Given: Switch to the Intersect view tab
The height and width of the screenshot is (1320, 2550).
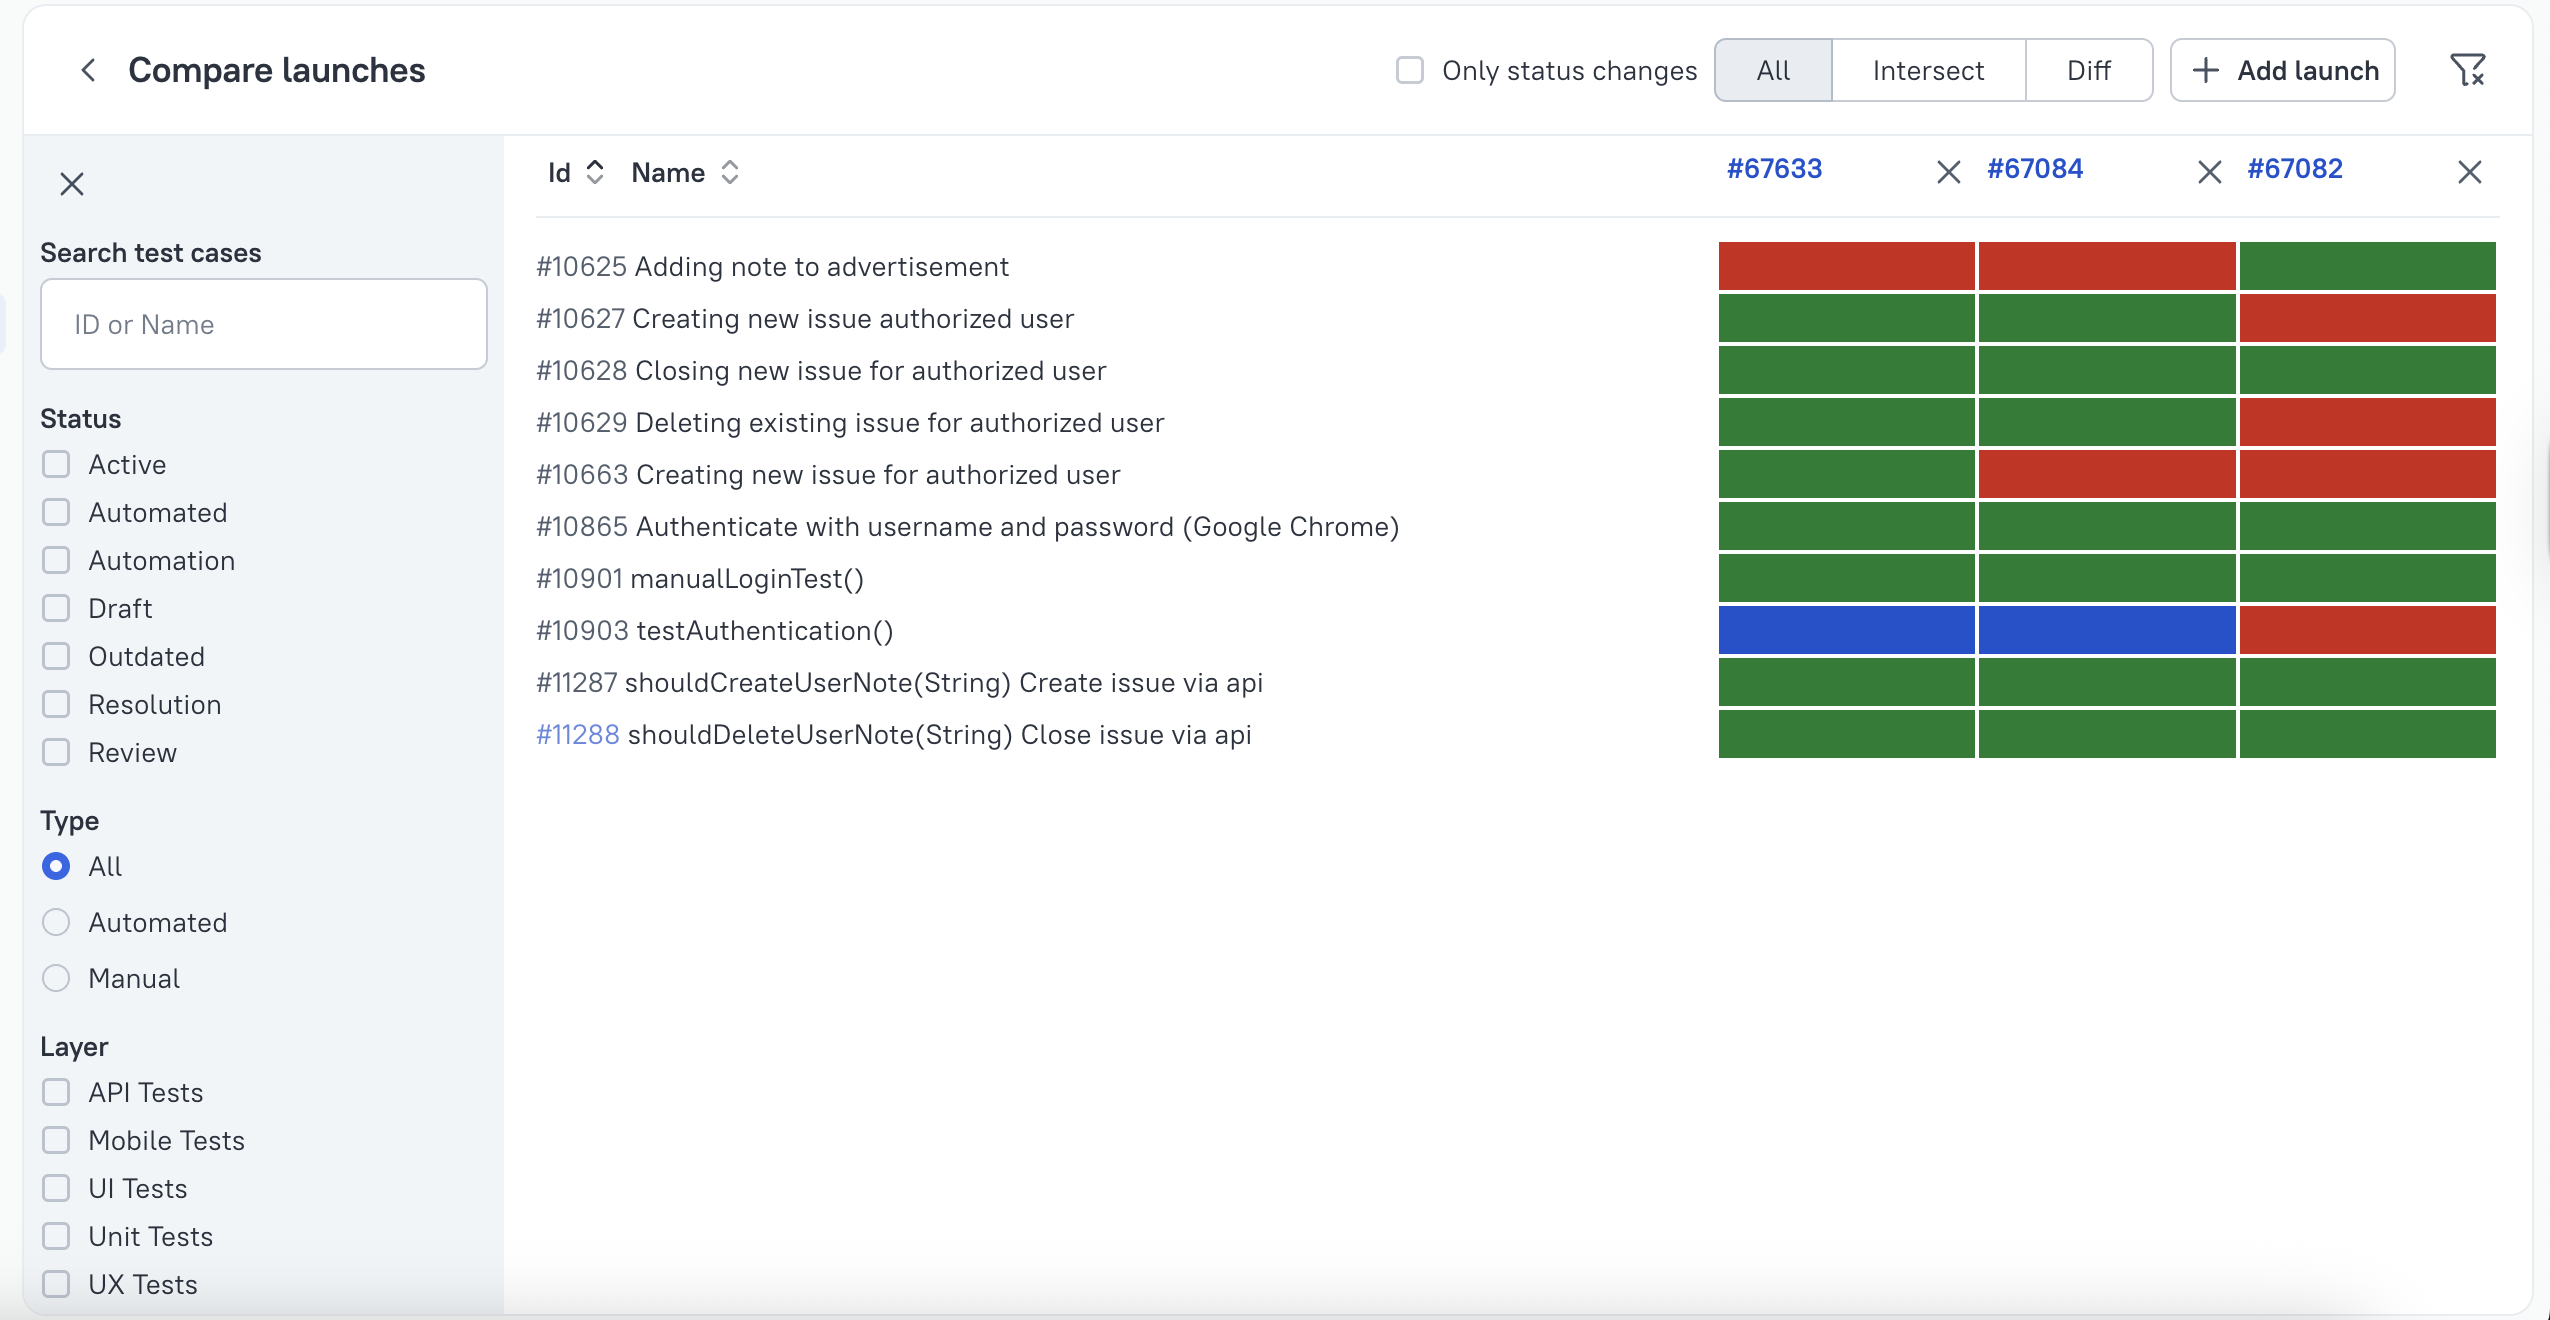Looking at the screenshot, I should [x=1927, y=70].
